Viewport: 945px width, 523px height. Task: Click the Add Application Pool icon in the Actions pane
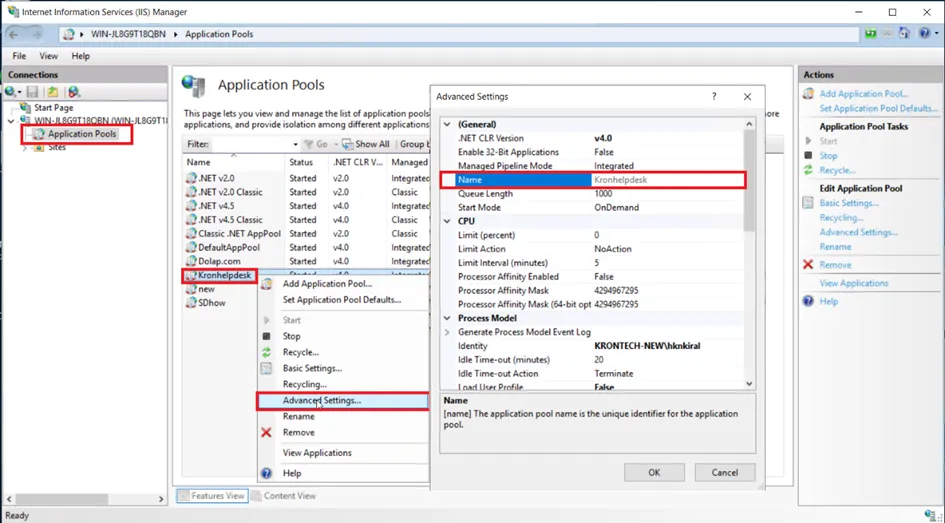click(x=808, y=94)
